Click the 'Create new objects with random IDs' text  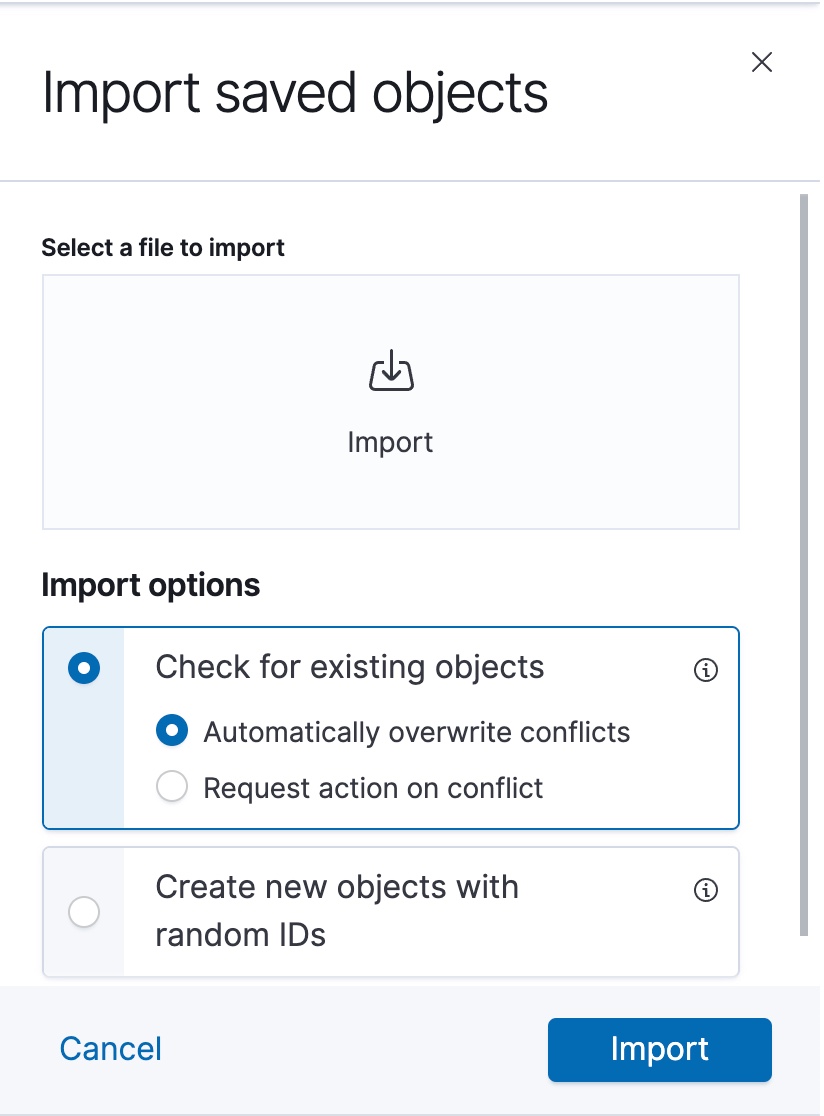coord(337,911)
